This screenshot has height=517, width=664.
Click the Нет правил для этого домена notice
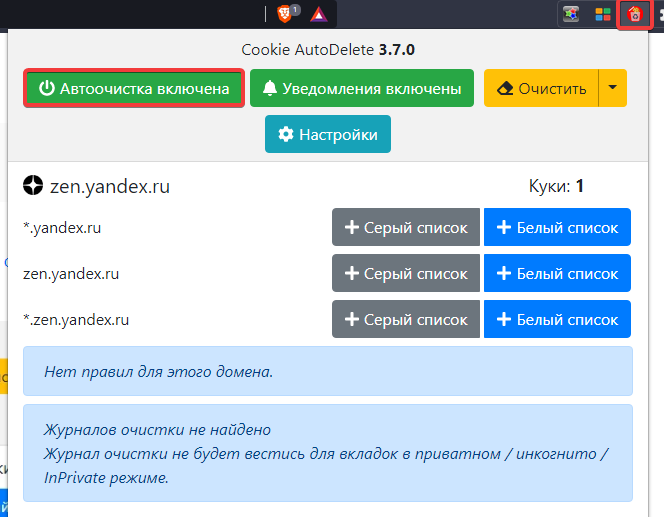point(328,371)
